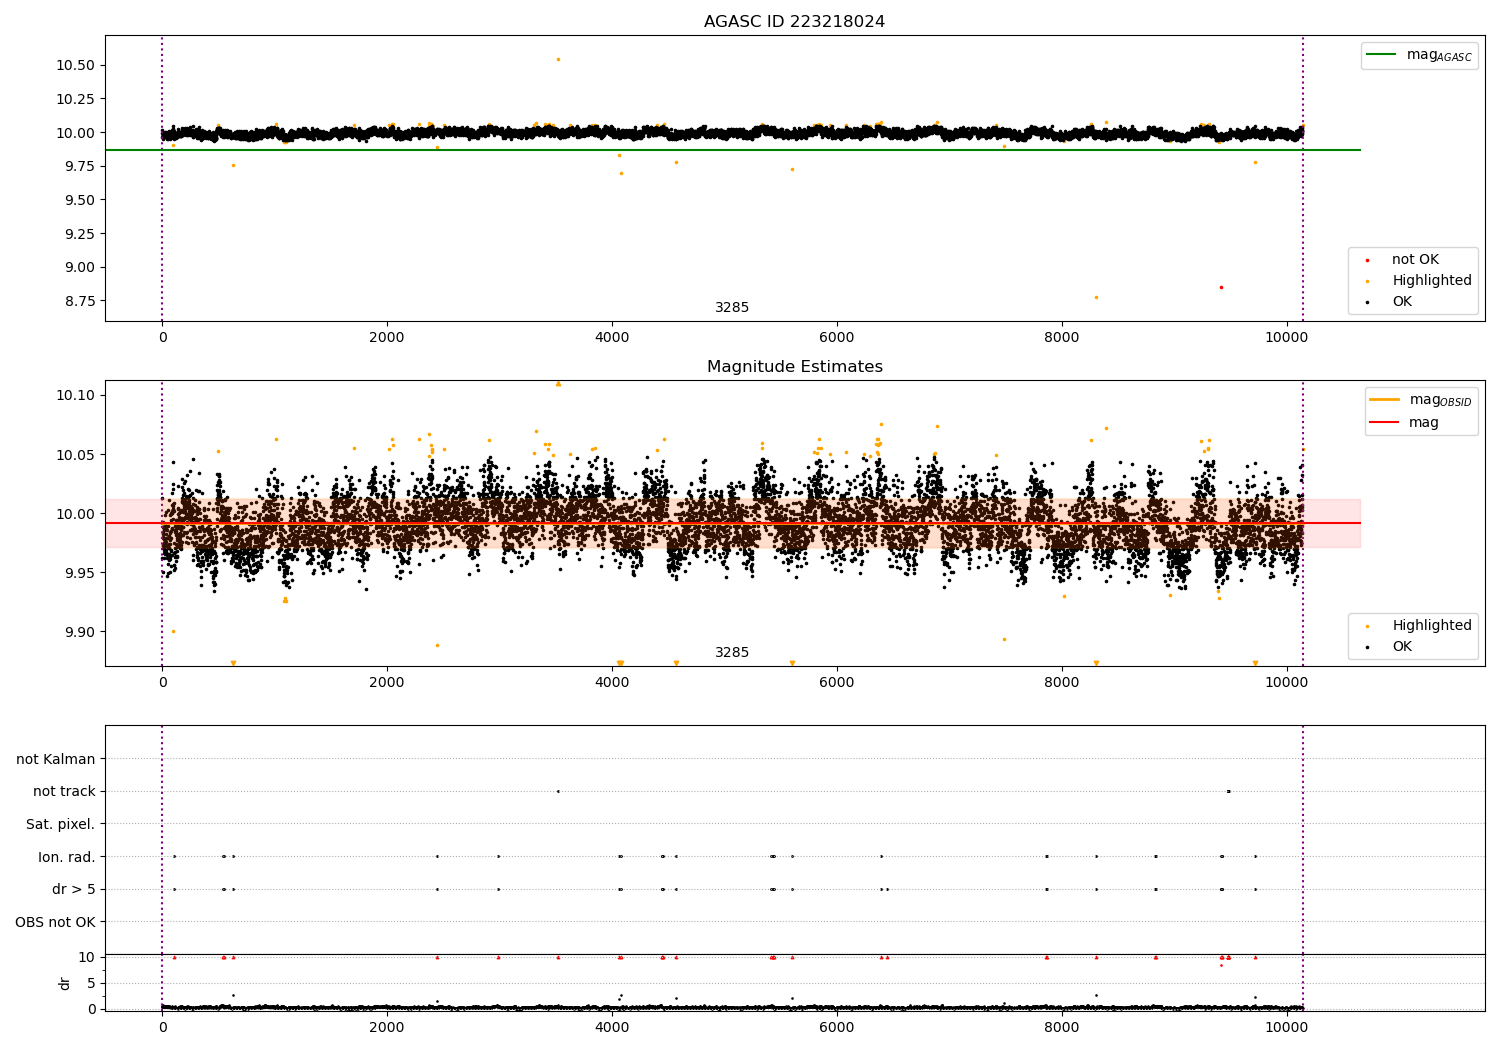Click the "OBS not OK" row label
This screenshot has height=1050, width=1500.
[56, 922]
